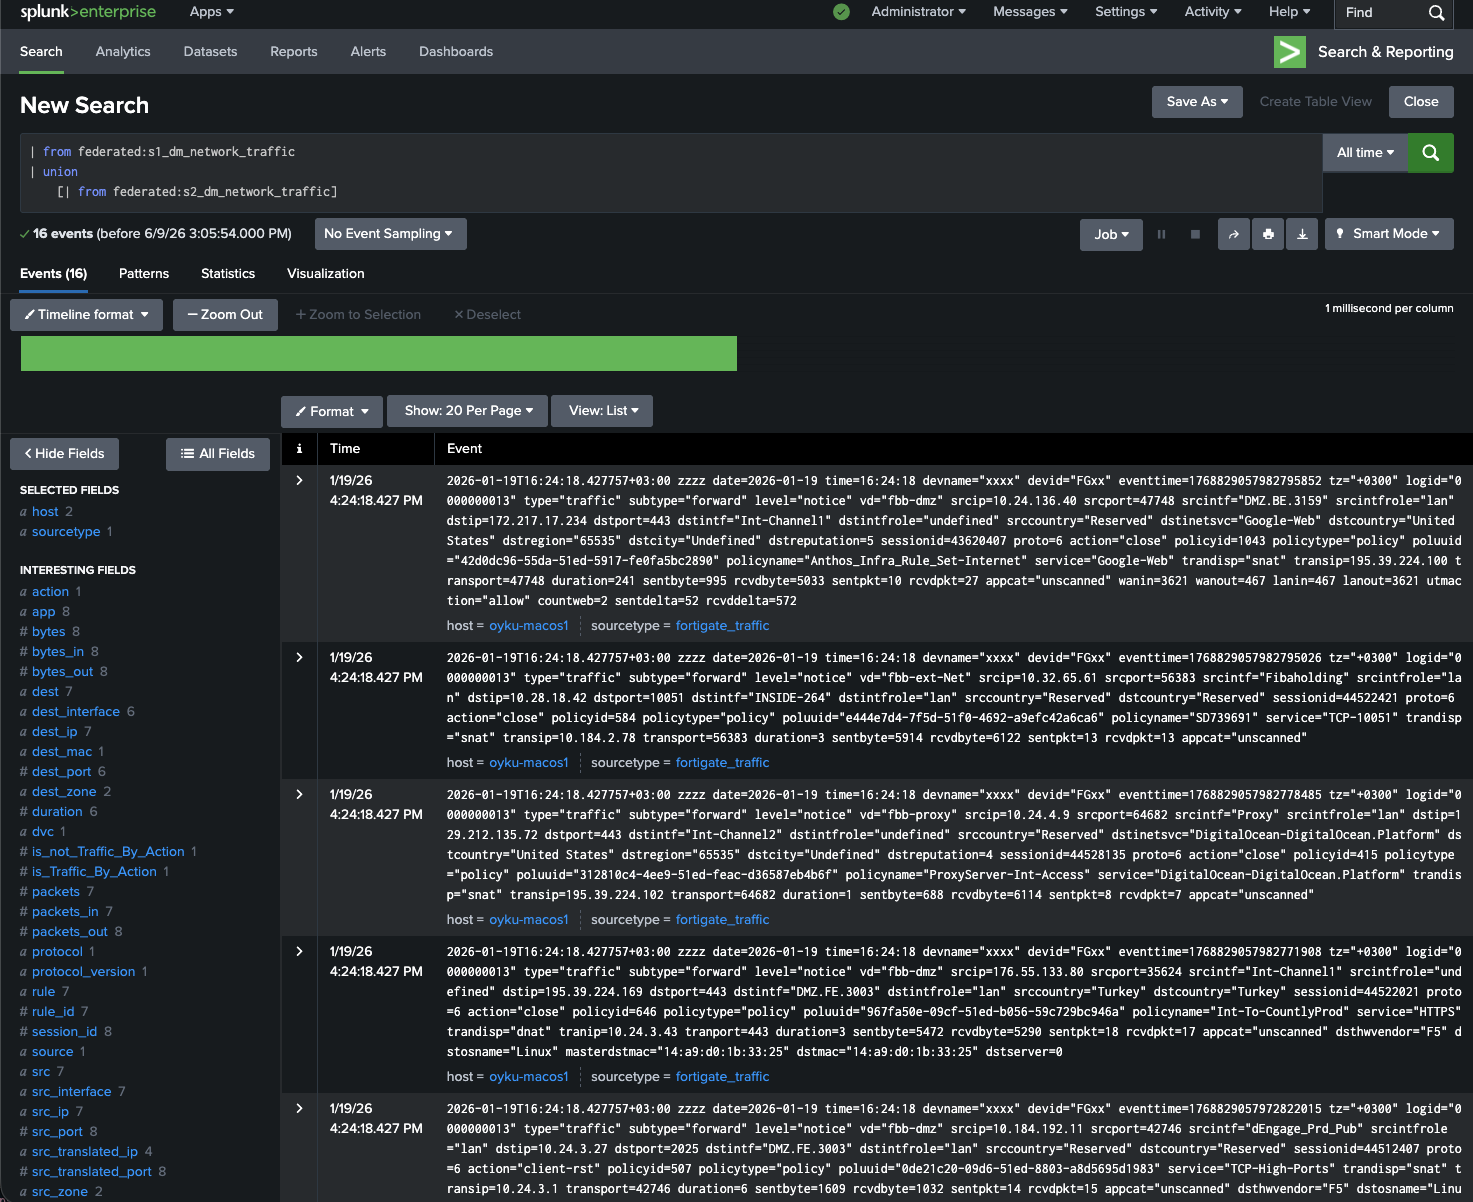Expand the first event row chevron
The height and width of the screenshot is (1202, 1473).
click(x=299, y=481)
